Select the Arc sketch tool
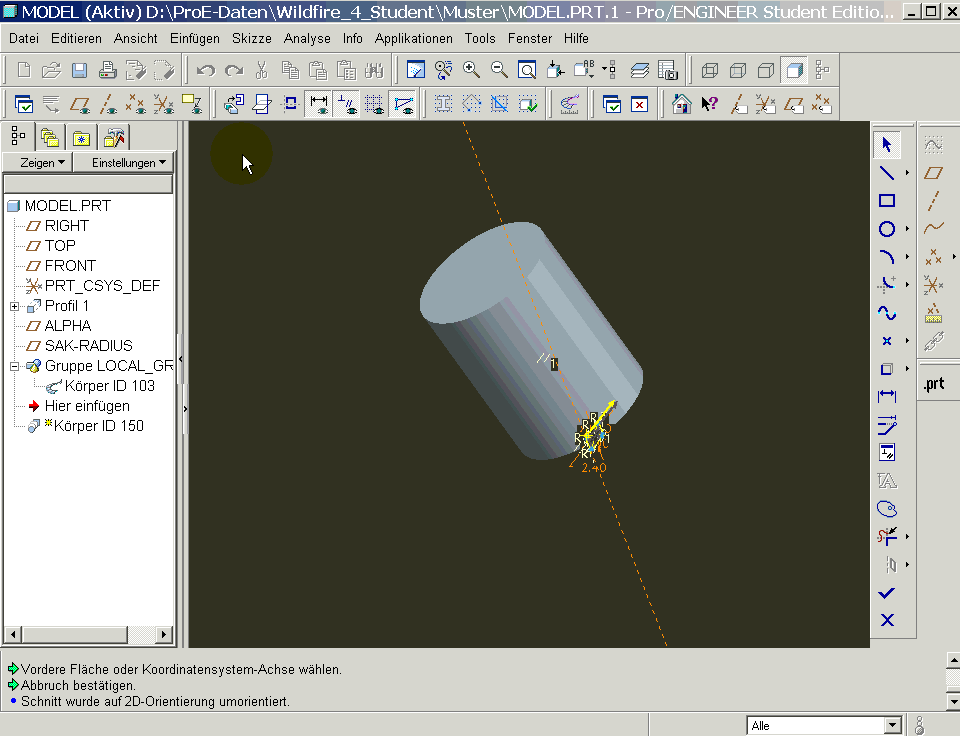 click(887, 257)
